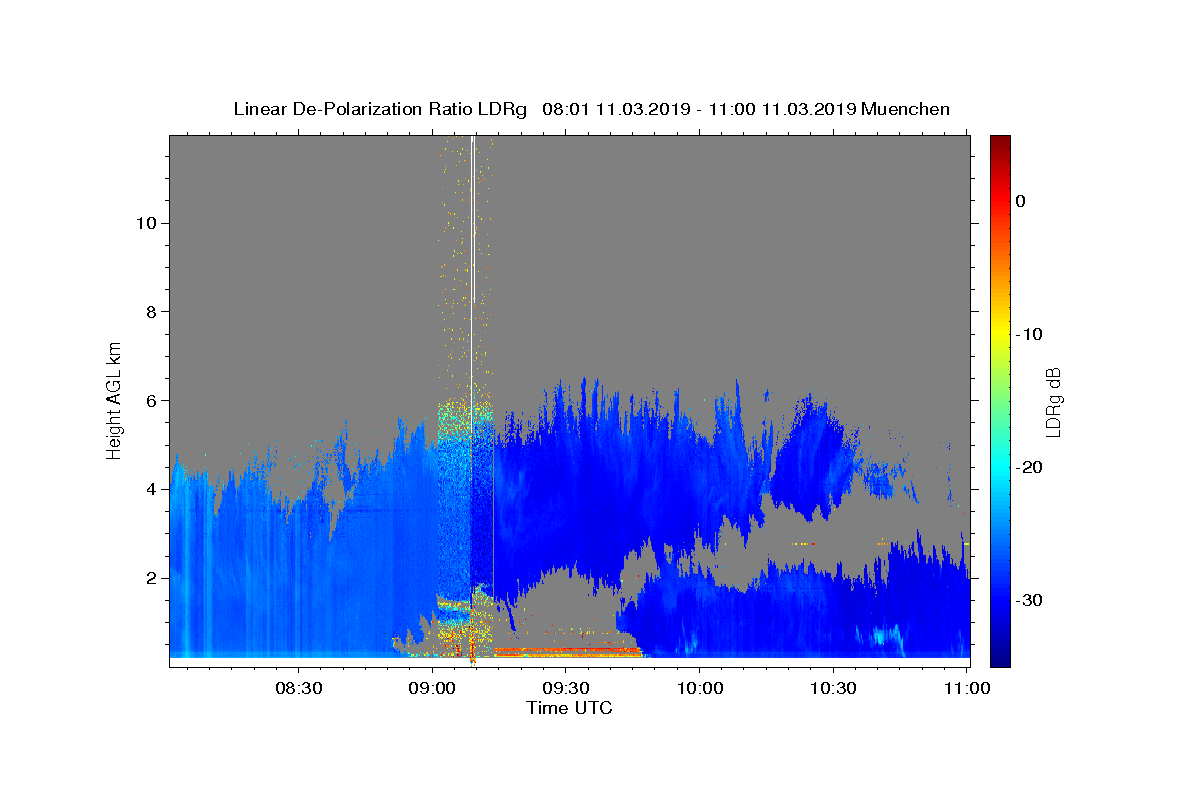Click the colorbar label '-30'
The height and width of the screenshot is (800, 1200).
tap(1030, 600)
